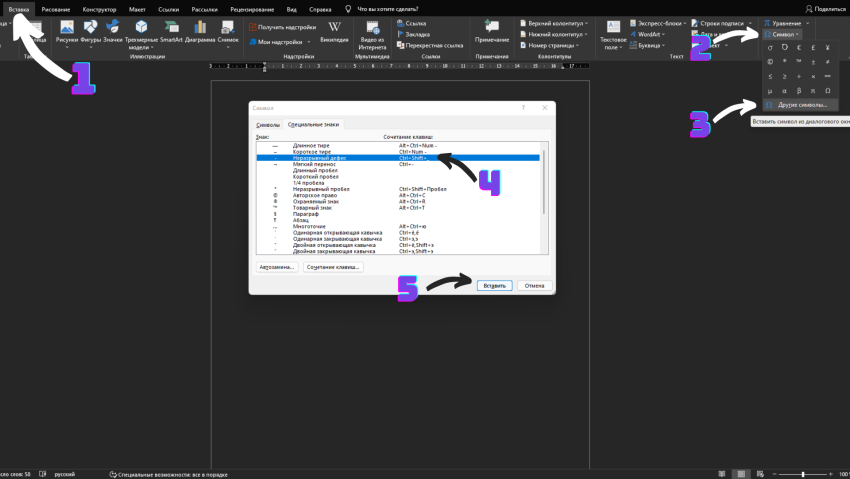Open Трехмерные модели 3D models
This screenshot has height=479, width=850.
141,35
